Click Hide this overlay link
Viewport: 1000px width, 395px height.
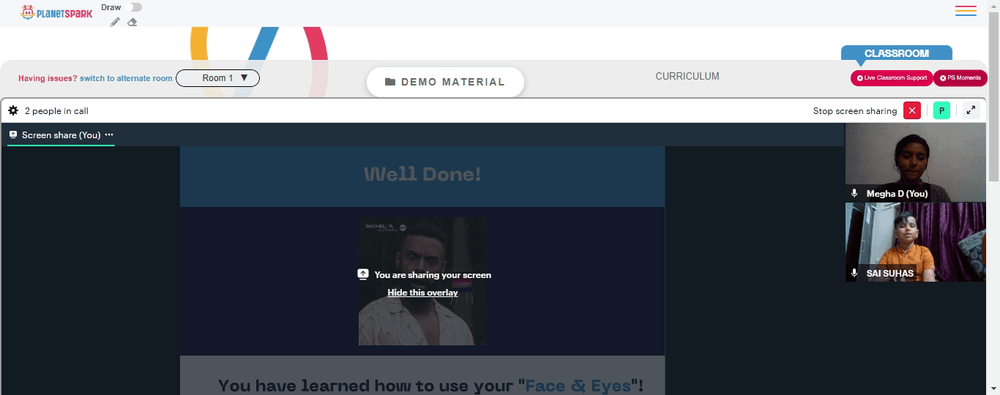click(423, 292)
